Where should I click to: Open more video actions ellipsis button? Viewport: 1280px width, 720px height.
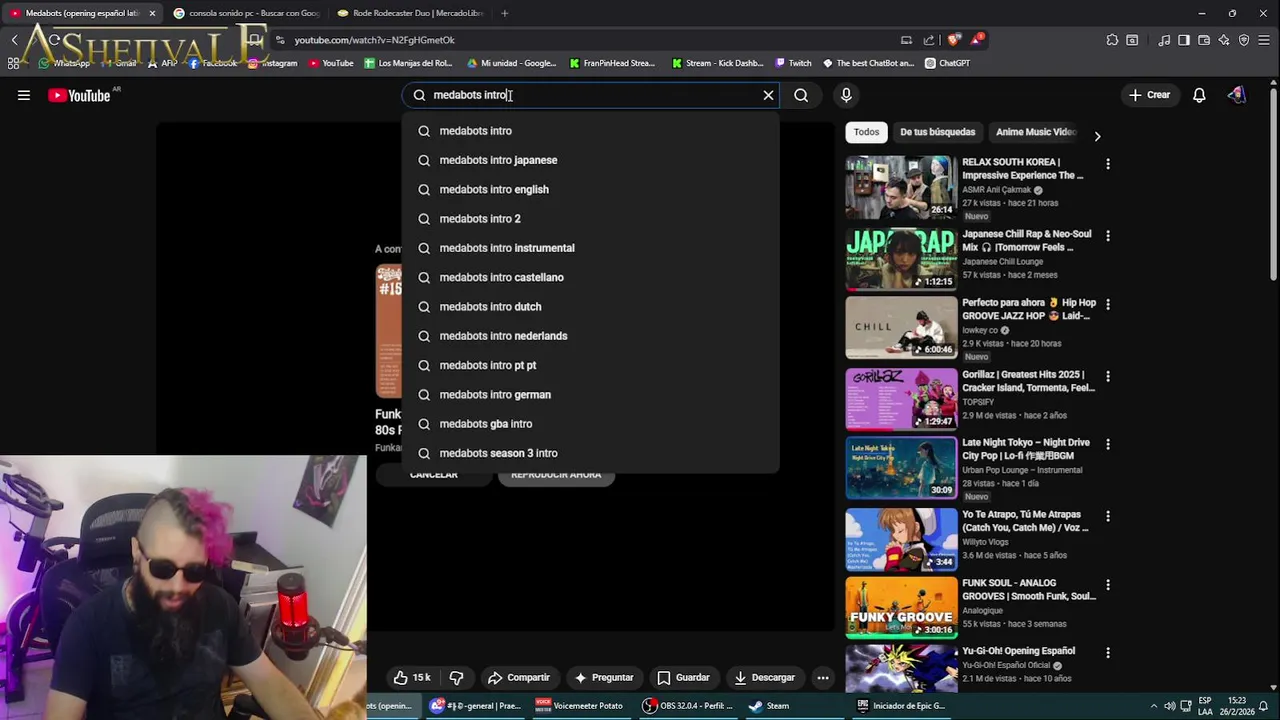tap(823, 677)
